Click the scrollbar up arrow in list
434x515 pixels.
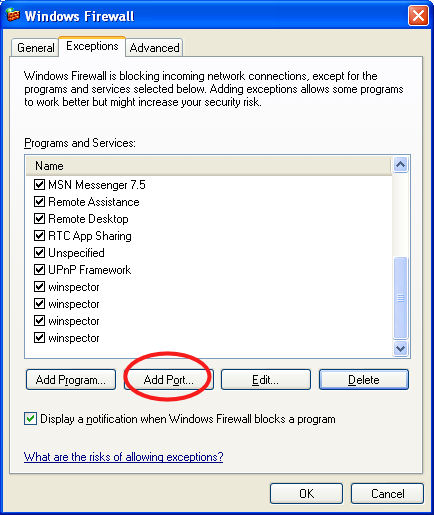click(400, 164)
